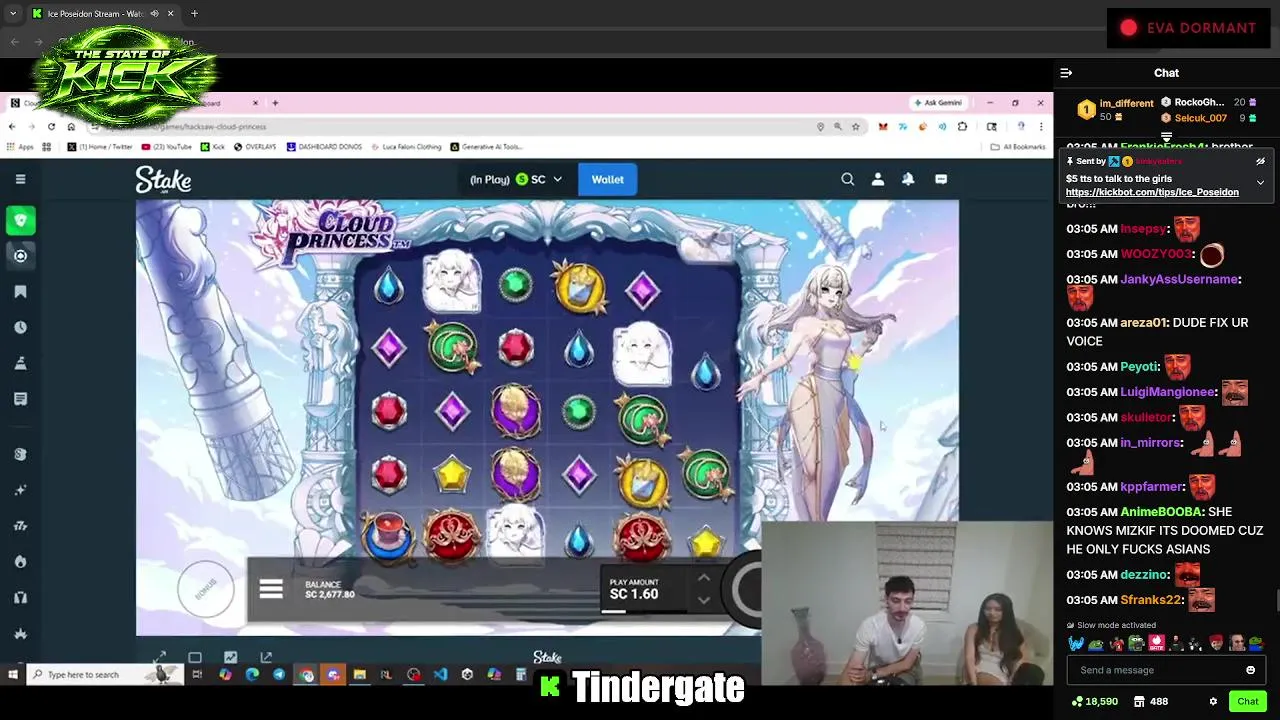Open the YouTube bookmark

pos(166,146)
